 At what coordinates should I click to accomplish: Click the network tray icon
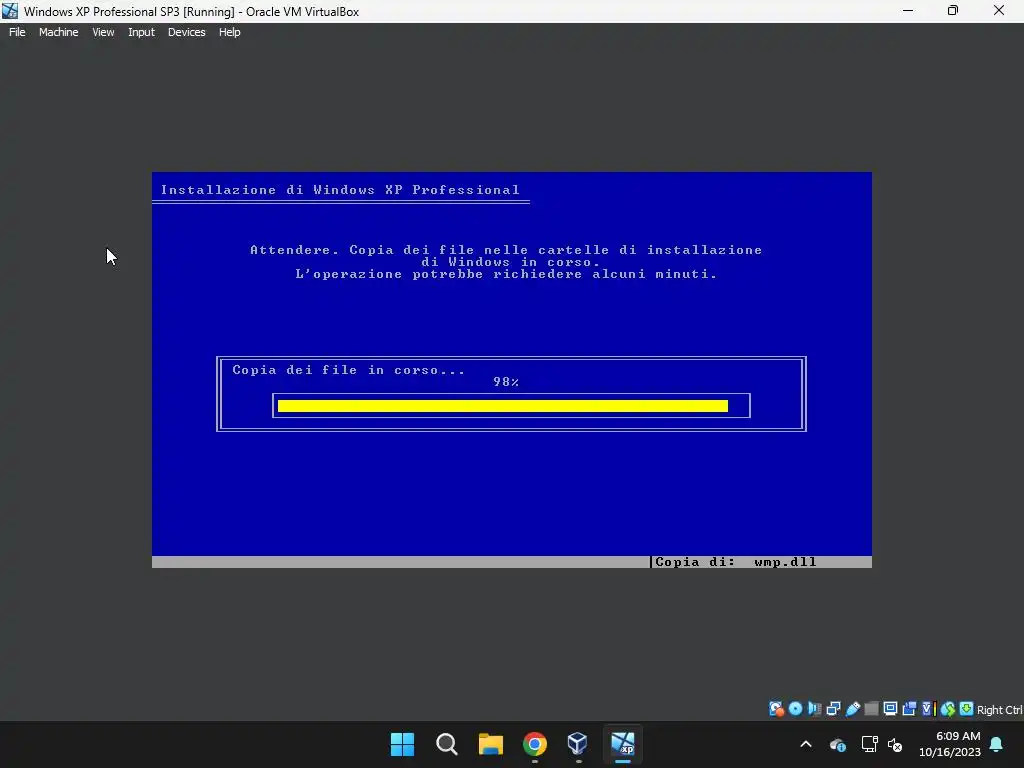tap(869, 744)
